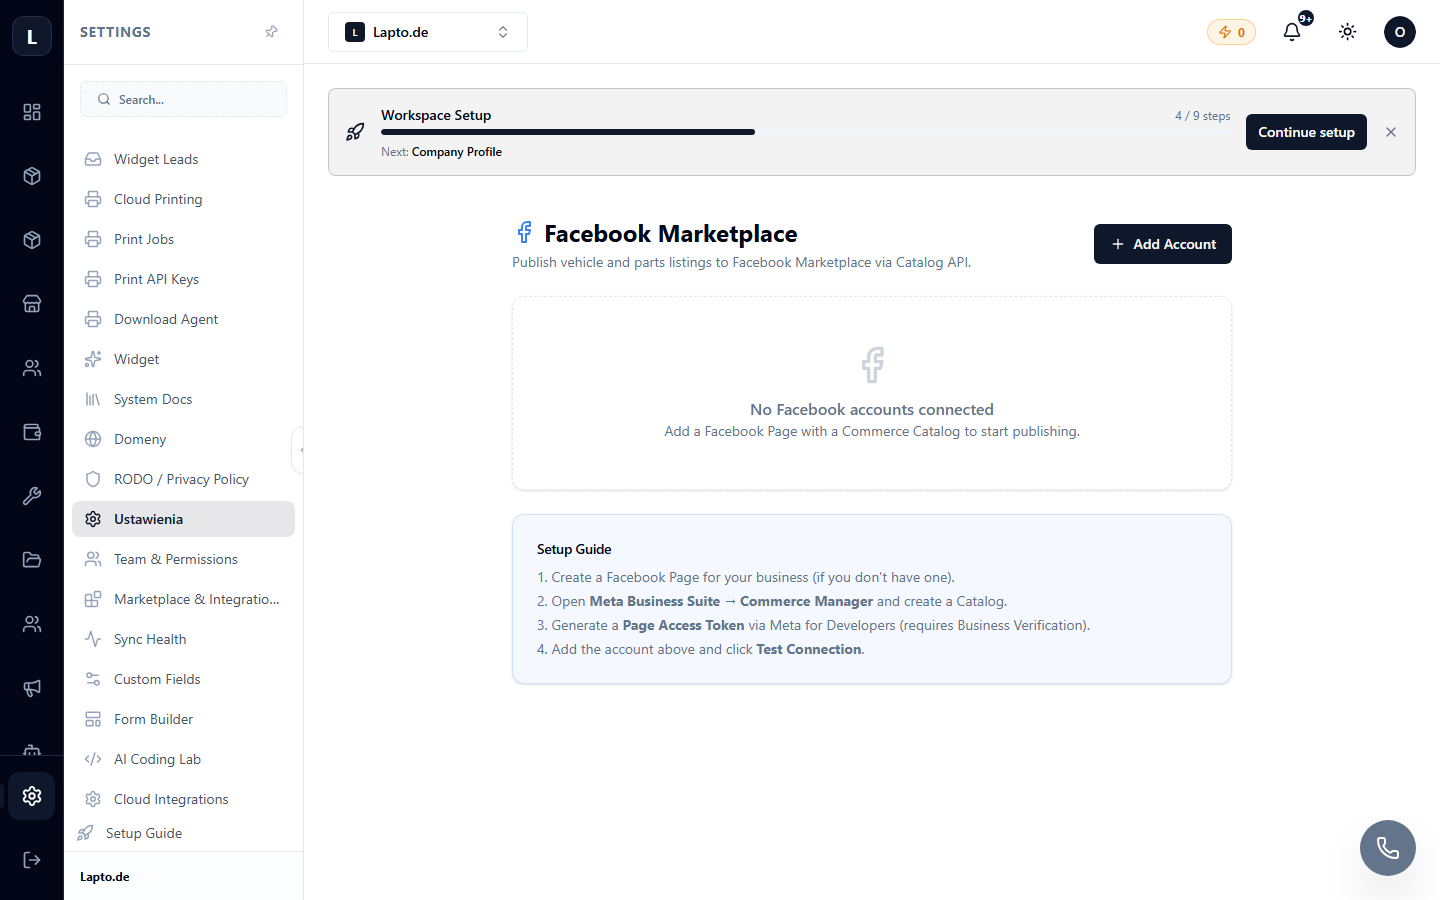
Task: Click the Facebook Marketplace heading
Action: (x=671, y=234)
